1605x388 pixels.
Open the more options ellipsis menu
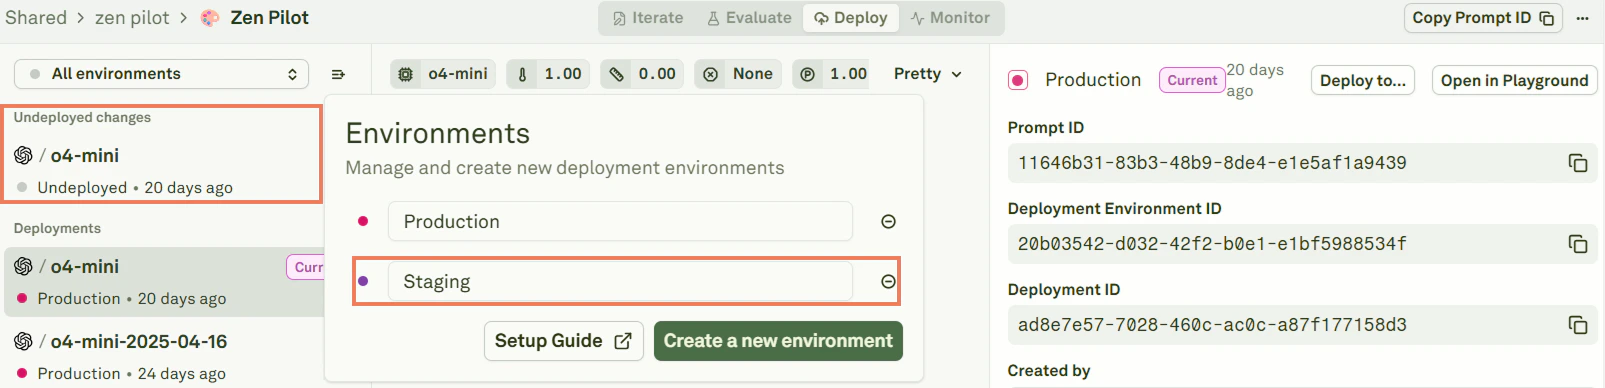pos(1582,18)
